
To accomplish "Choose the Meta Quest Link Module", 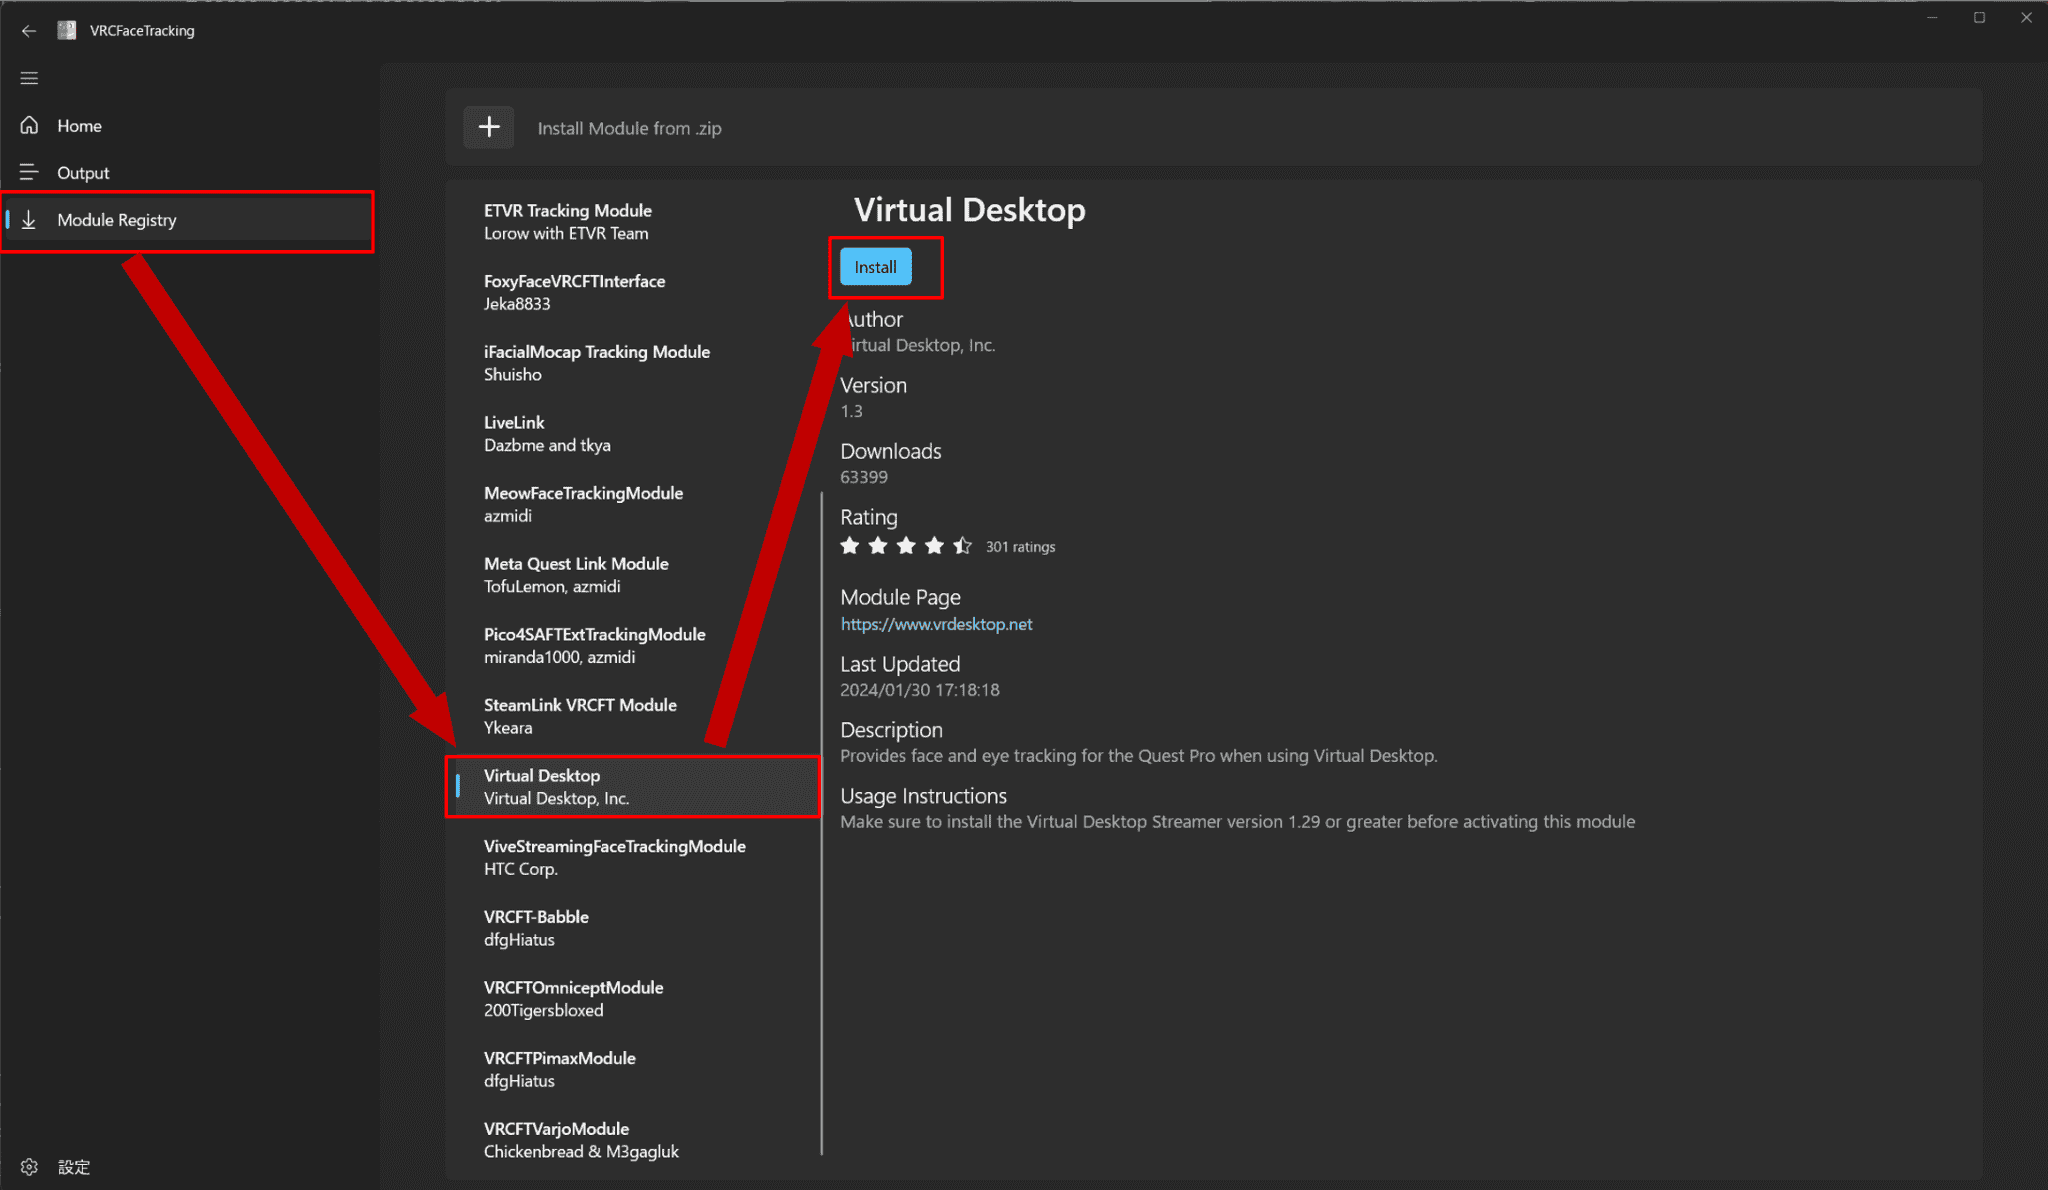I will coord(576,575).
